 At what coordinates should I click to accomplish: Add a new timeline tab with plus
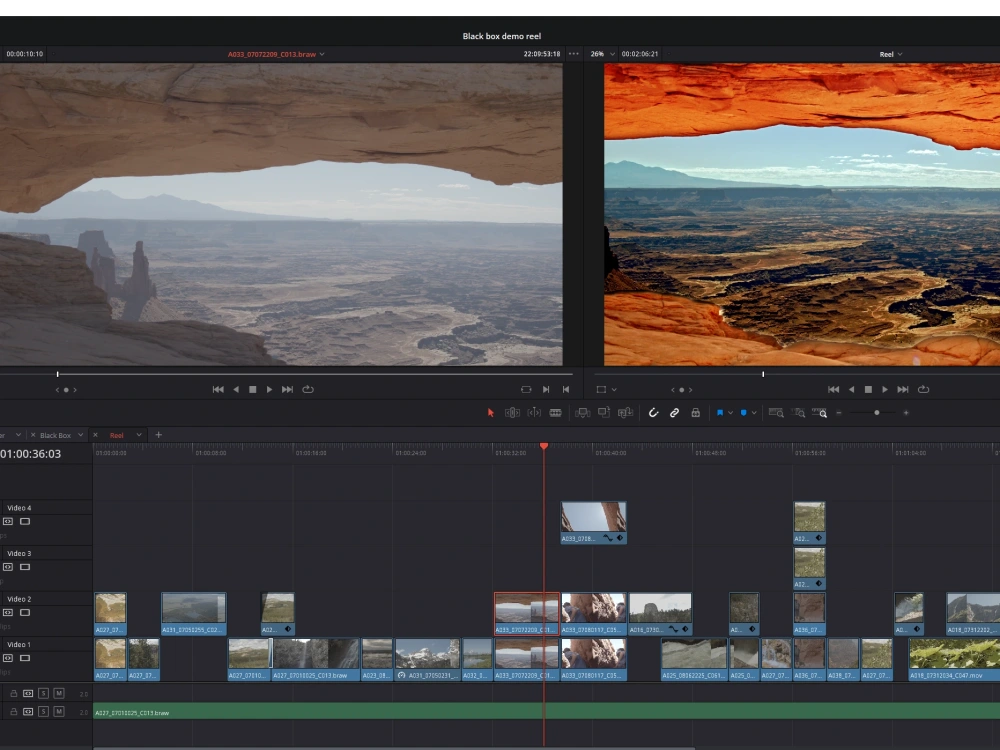click(x=159, y=435)
